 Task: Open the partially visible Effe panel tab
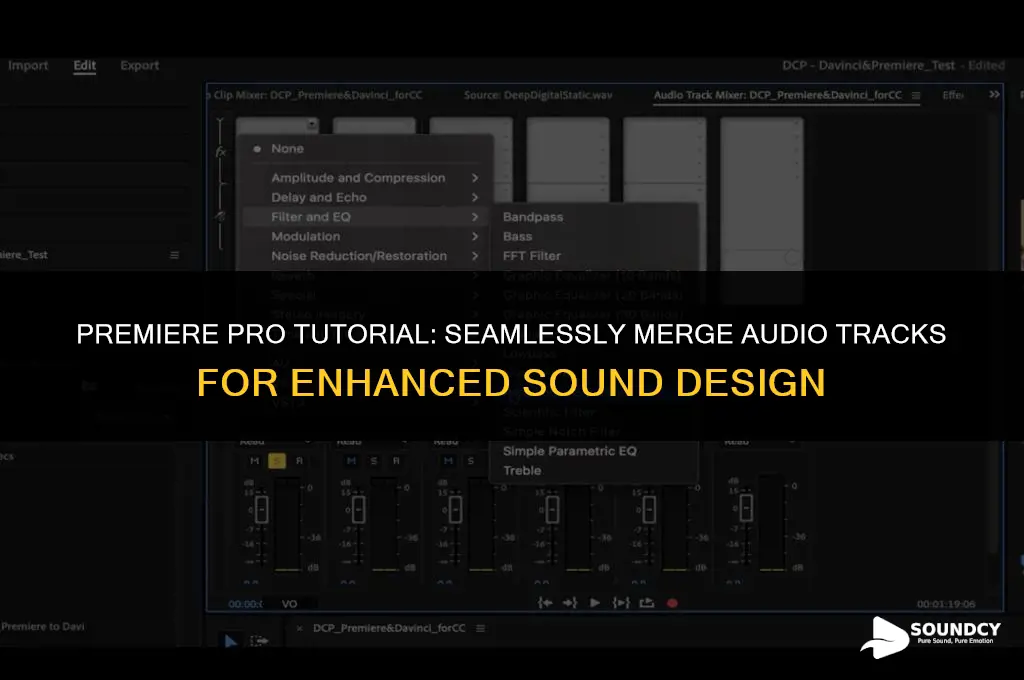[953, 95]
